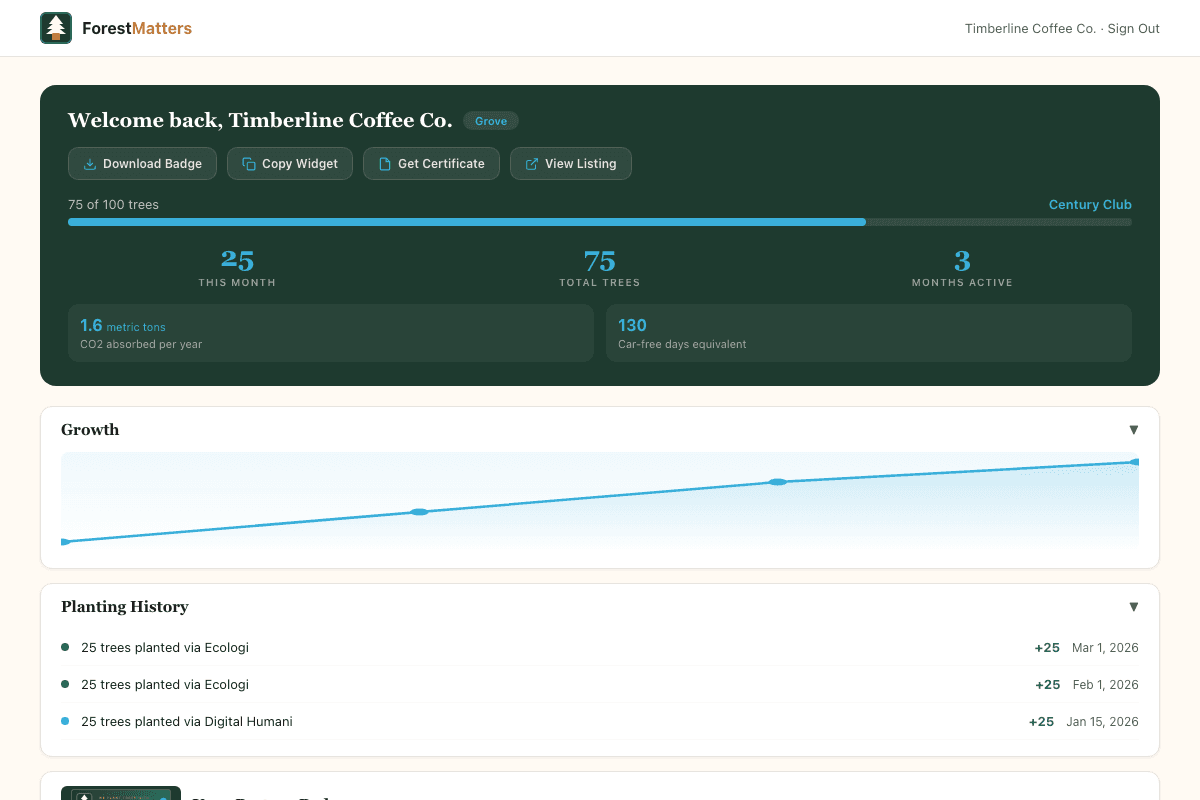Screen dimensions: 1200x800
Task: Click the Download Badge button
Action: click(142, 163)
